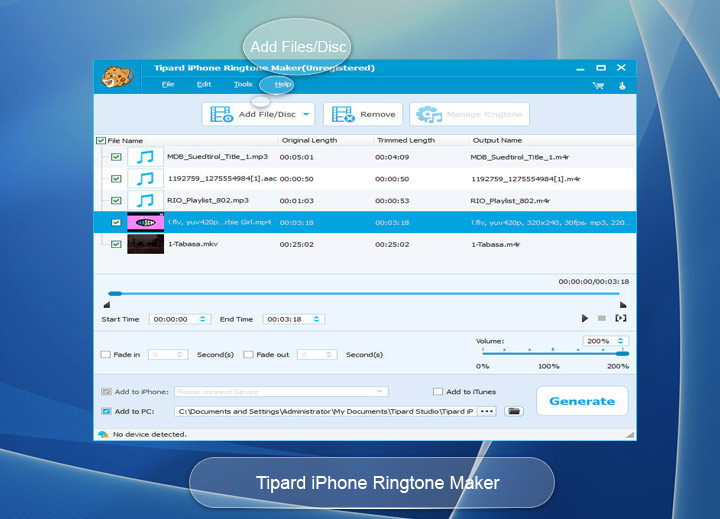Click the Manage Ringtone button label
The width and height of the screenshot is (720, 519).
pos(484,114)
